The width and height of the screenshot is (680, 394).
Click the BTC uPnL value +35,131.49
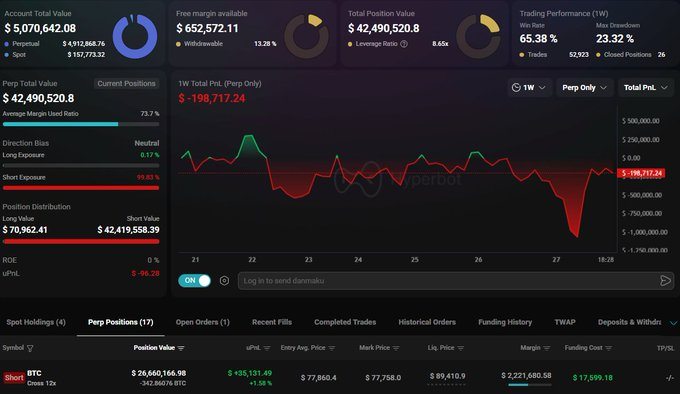click(250, 373)
